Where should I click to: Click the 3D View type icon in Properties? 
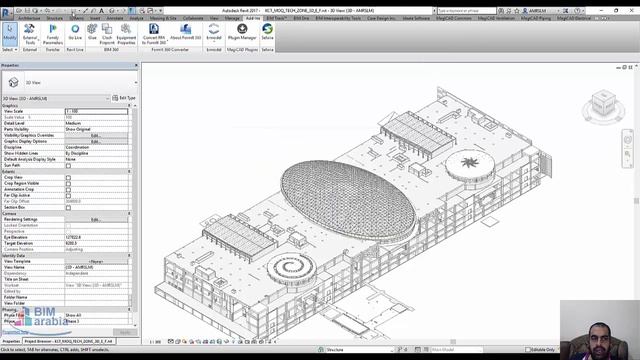[x=13, y=82]
